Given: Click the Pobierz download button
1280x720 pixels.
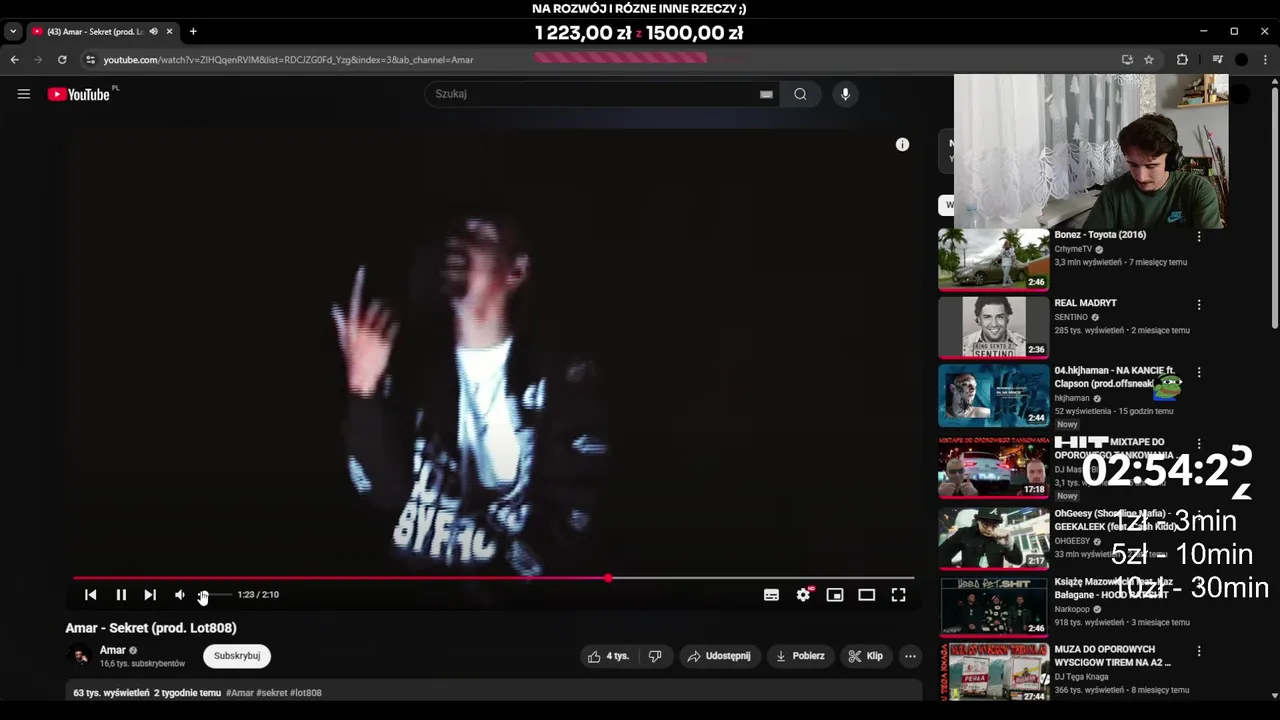Looking at the screenshot, I should [800, 656].
